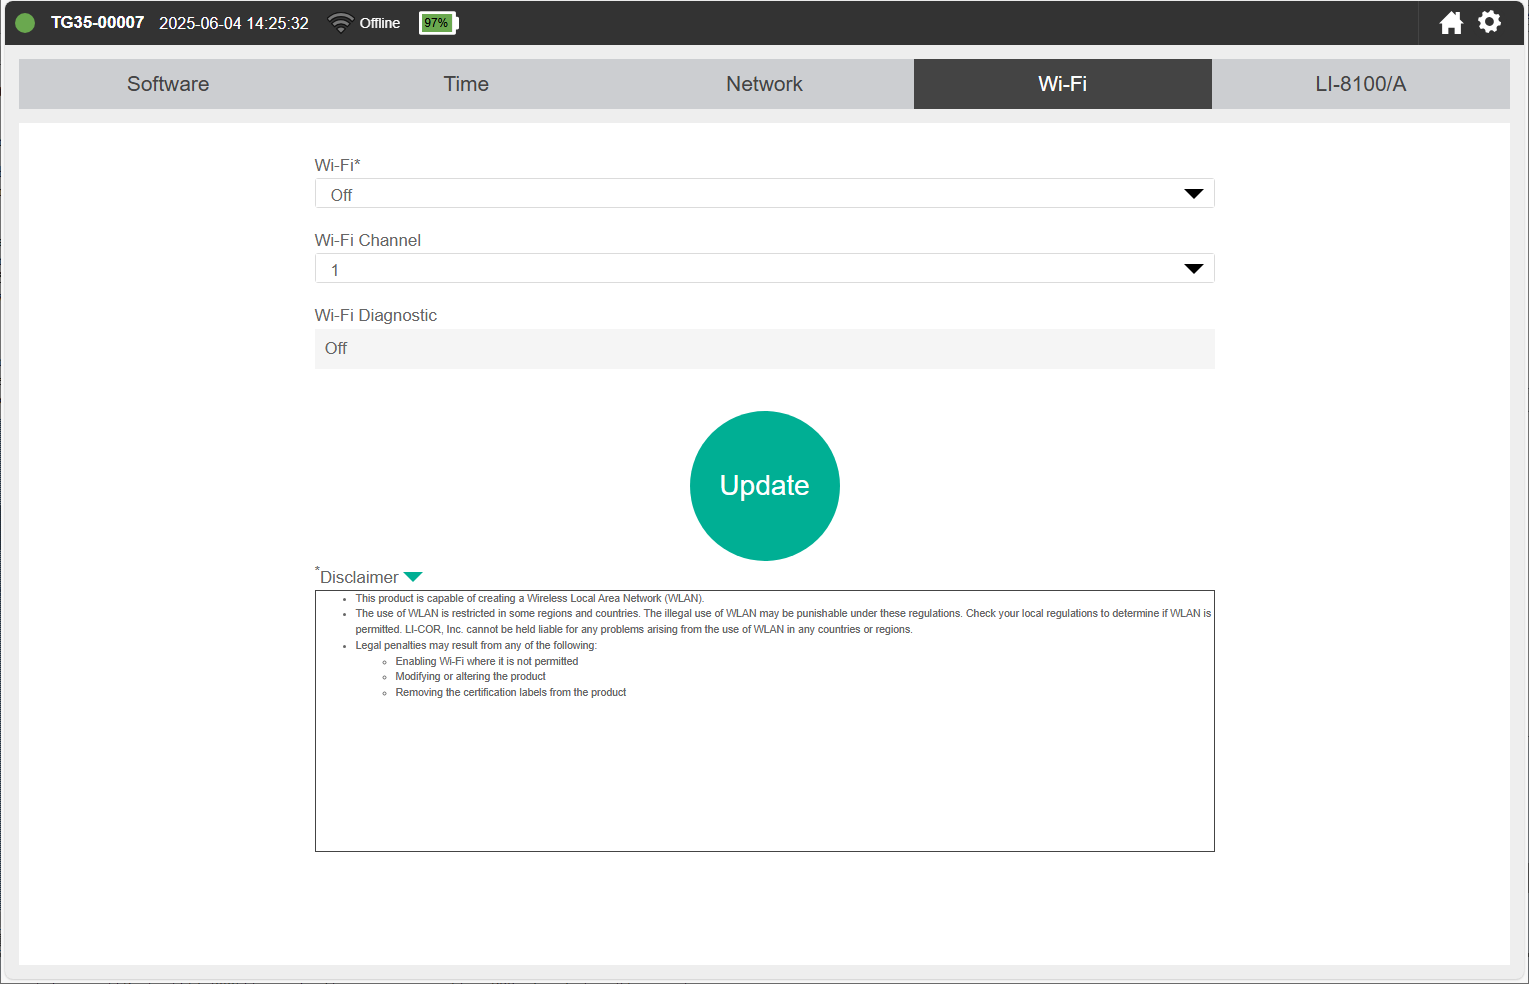
Task: Go to the home screen icon
Action: pos(1451,23)
